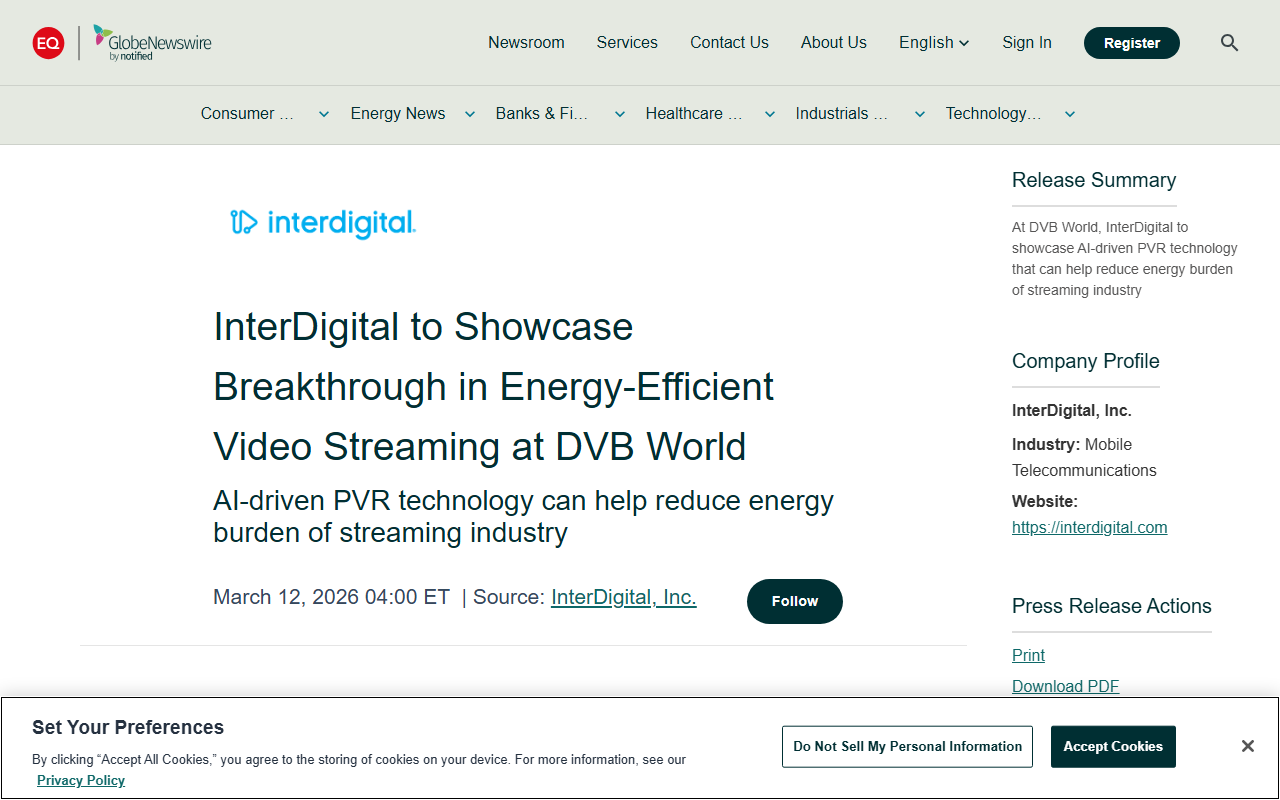Select the Industrials category label
1280x800 pixels.
pos(842,114)
